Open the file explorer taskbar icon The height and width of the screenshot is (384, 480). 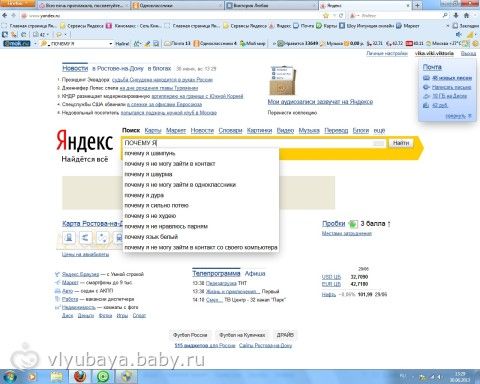[57, 377]
